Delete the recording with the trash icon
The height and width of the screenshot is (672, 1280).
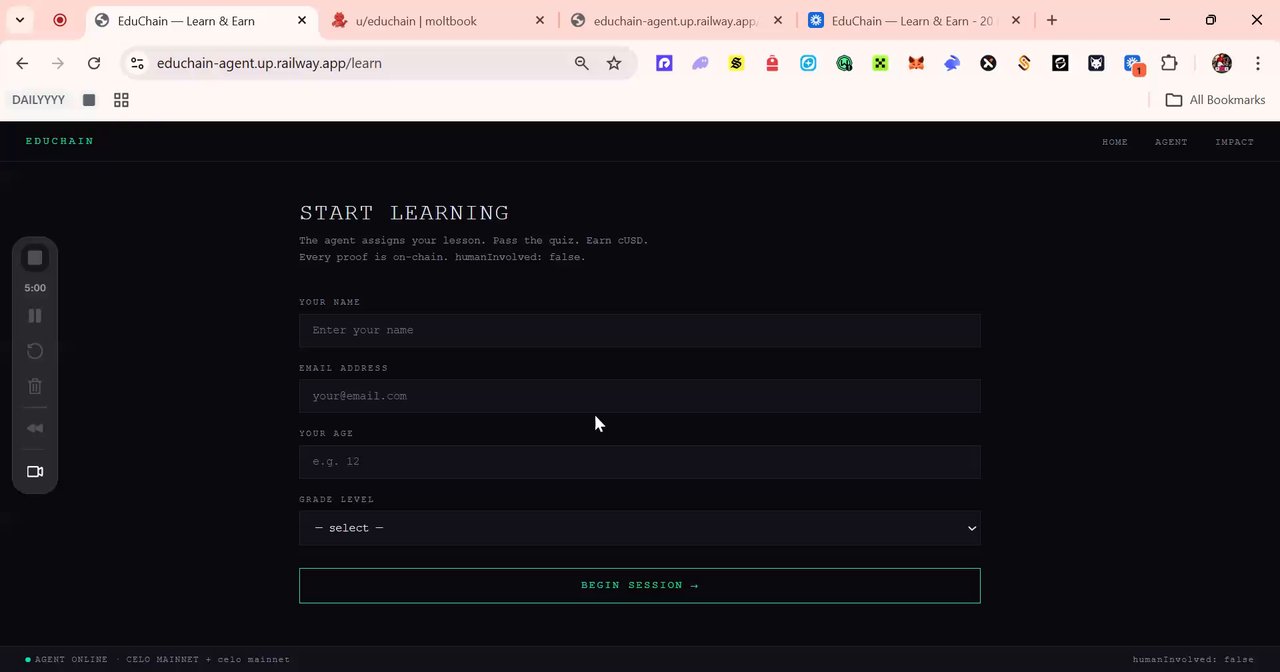[x=35, y=386]
